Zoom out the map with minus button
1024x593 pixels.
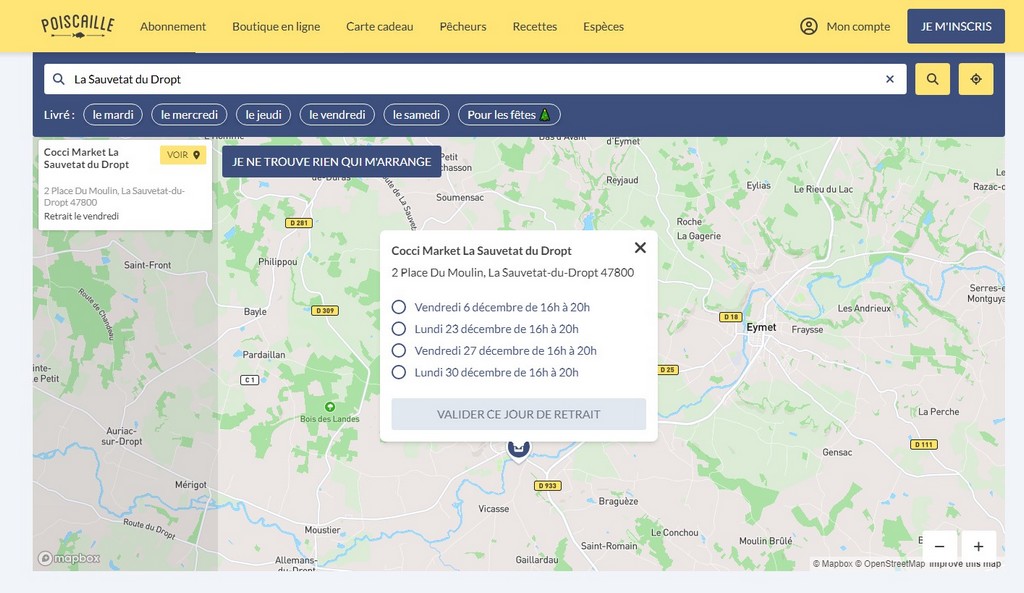[x=940, y=546]
